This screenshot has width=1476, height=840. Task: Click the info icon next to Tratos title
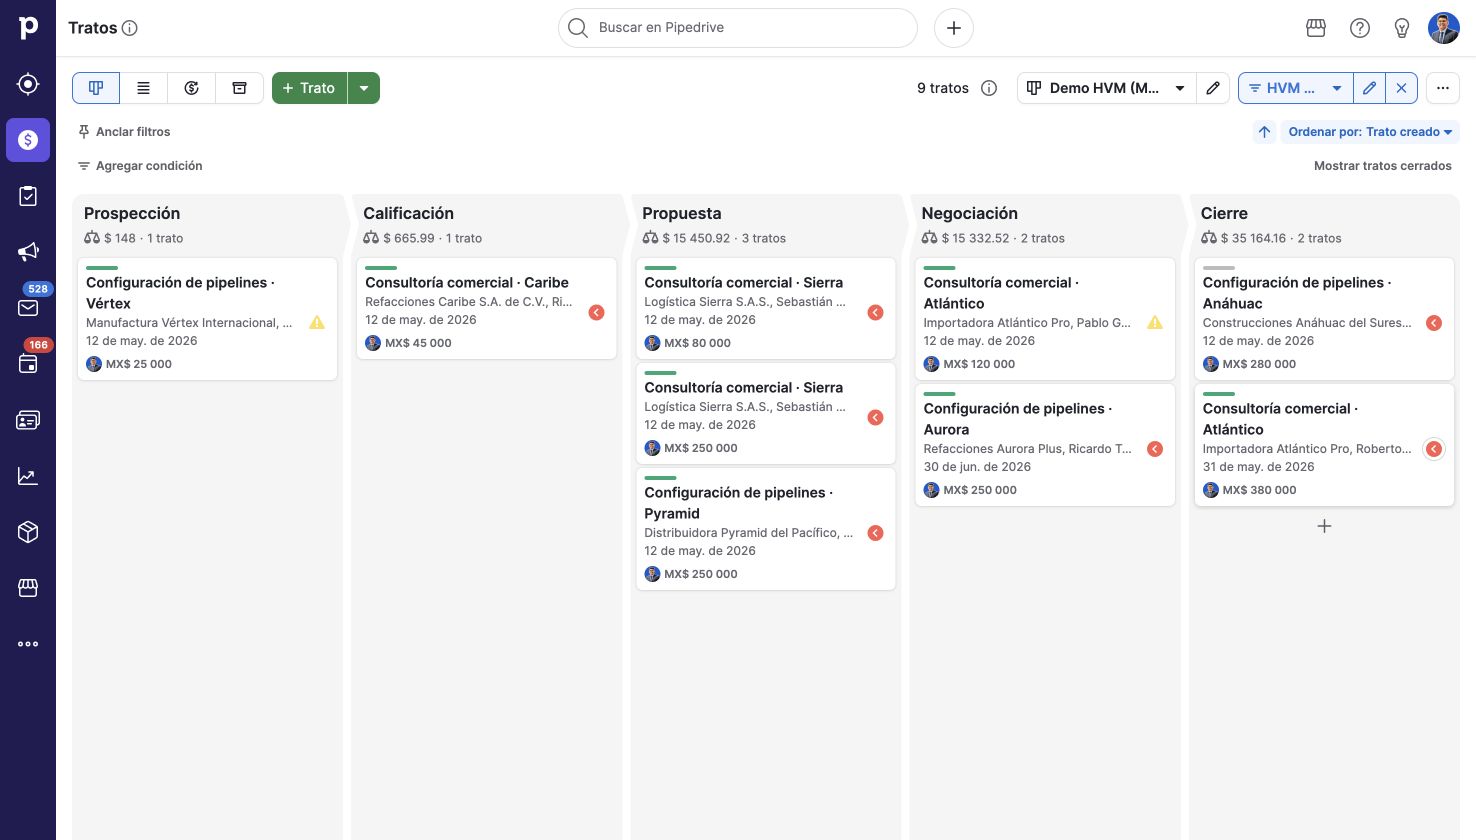[130, 28]
